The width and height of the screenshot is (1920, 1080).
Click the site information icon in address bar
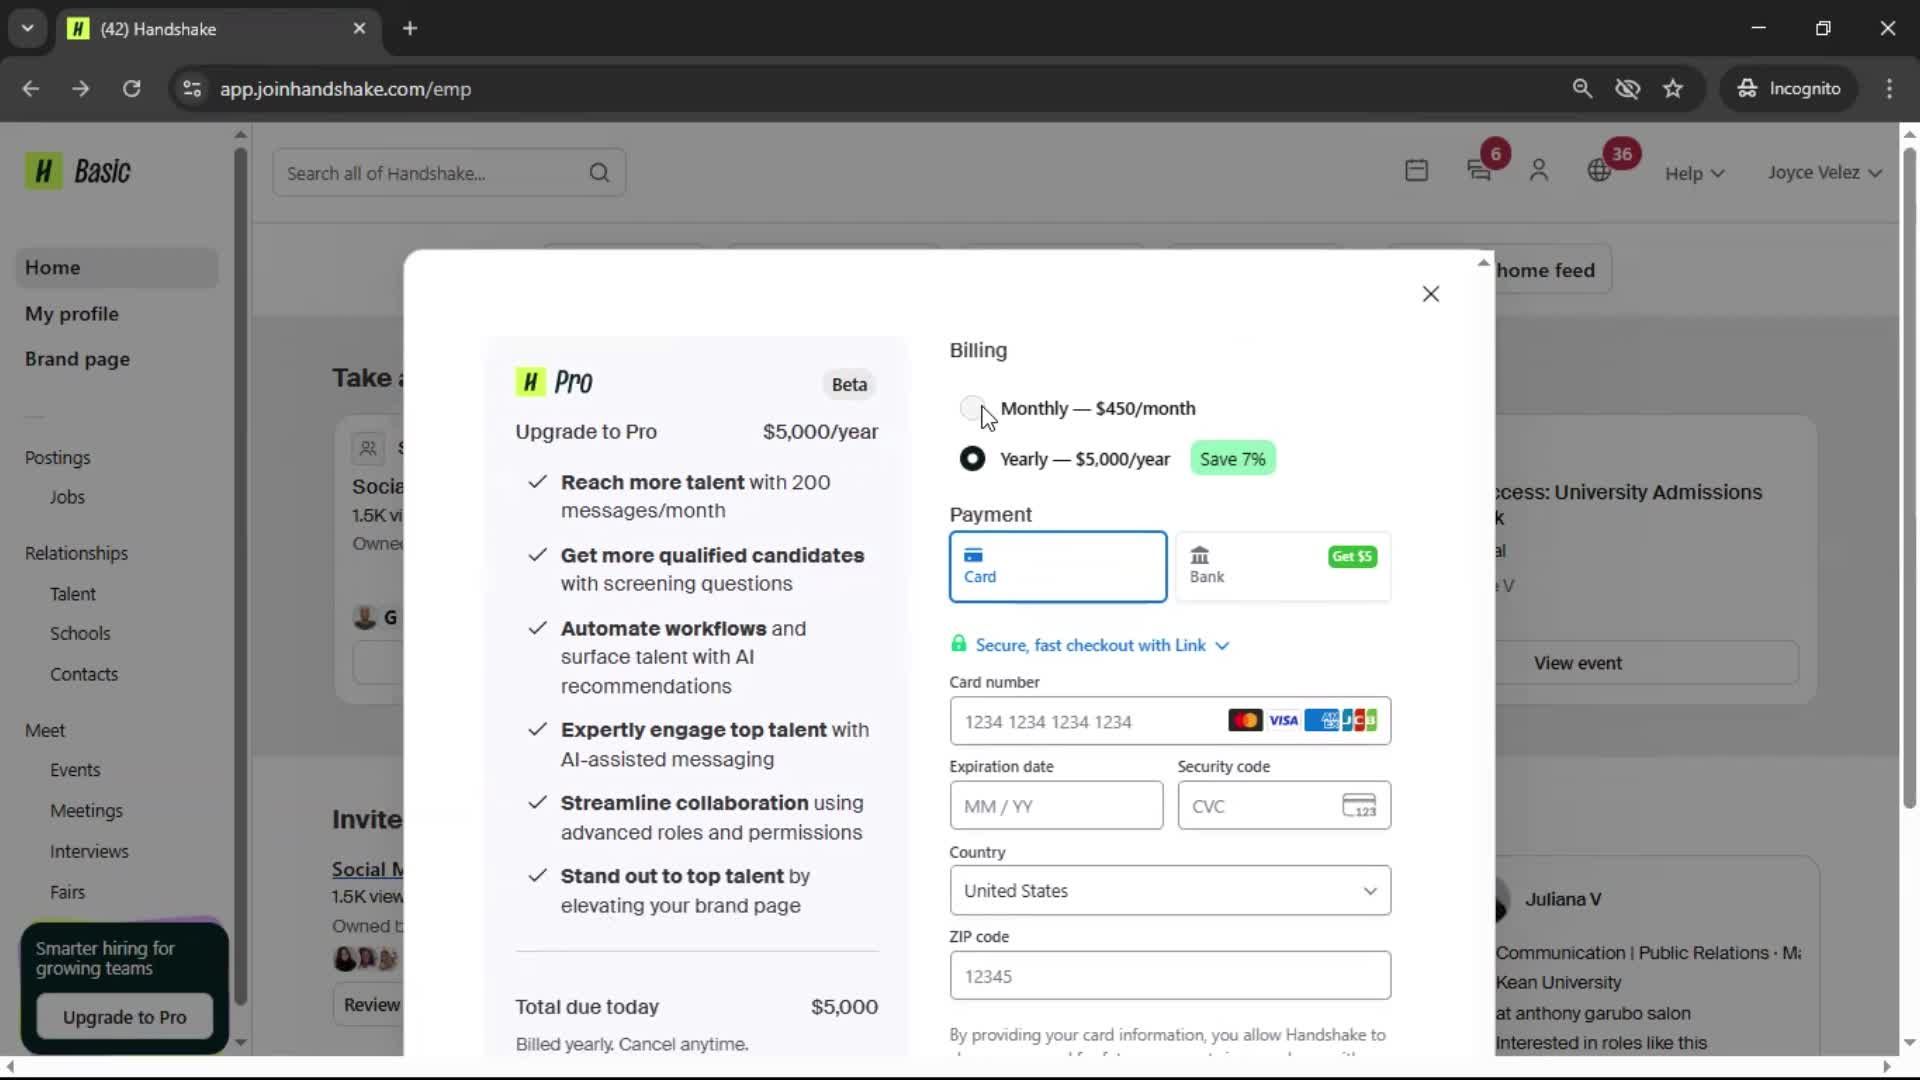[x=192, y=89]
